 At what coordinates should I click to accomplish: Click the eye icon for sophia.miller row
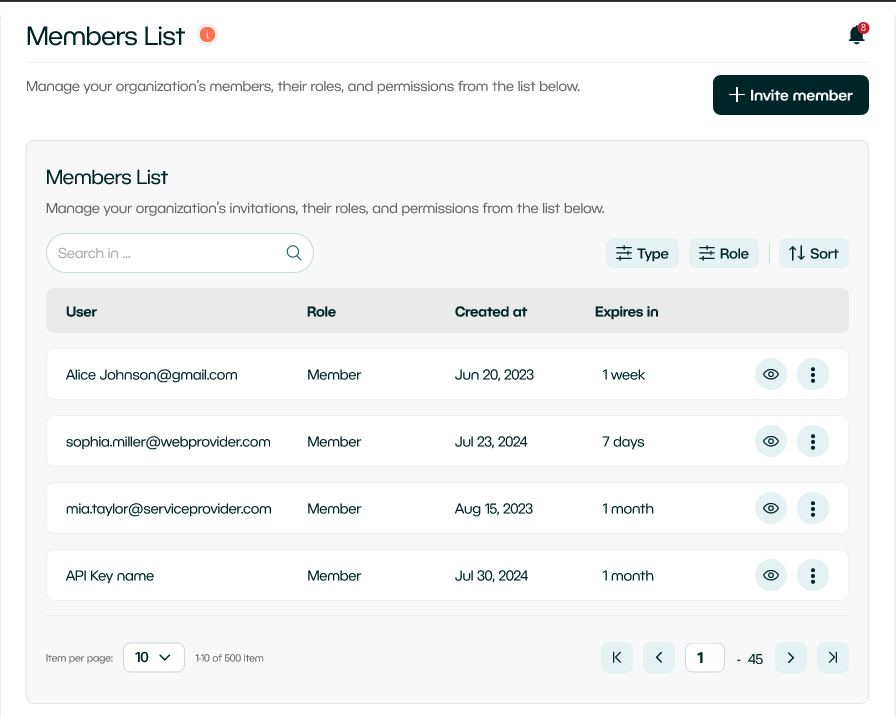pos(771,442)
